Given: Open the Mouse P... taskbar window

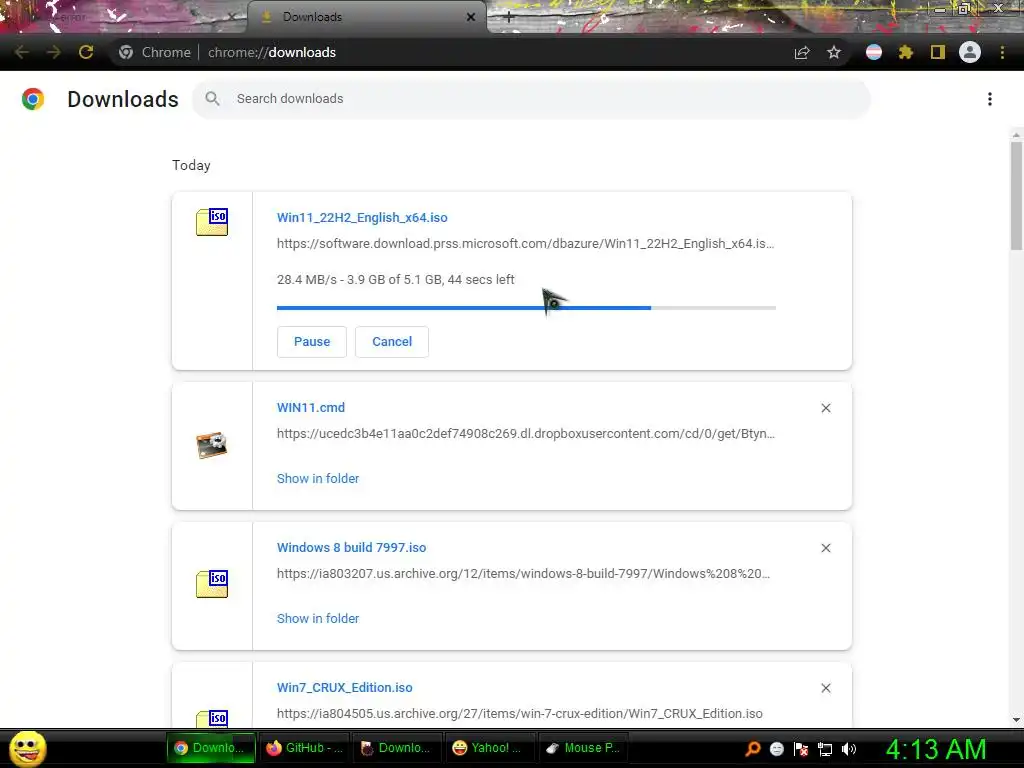Looking at the screenshot, I should pos(583,748).
